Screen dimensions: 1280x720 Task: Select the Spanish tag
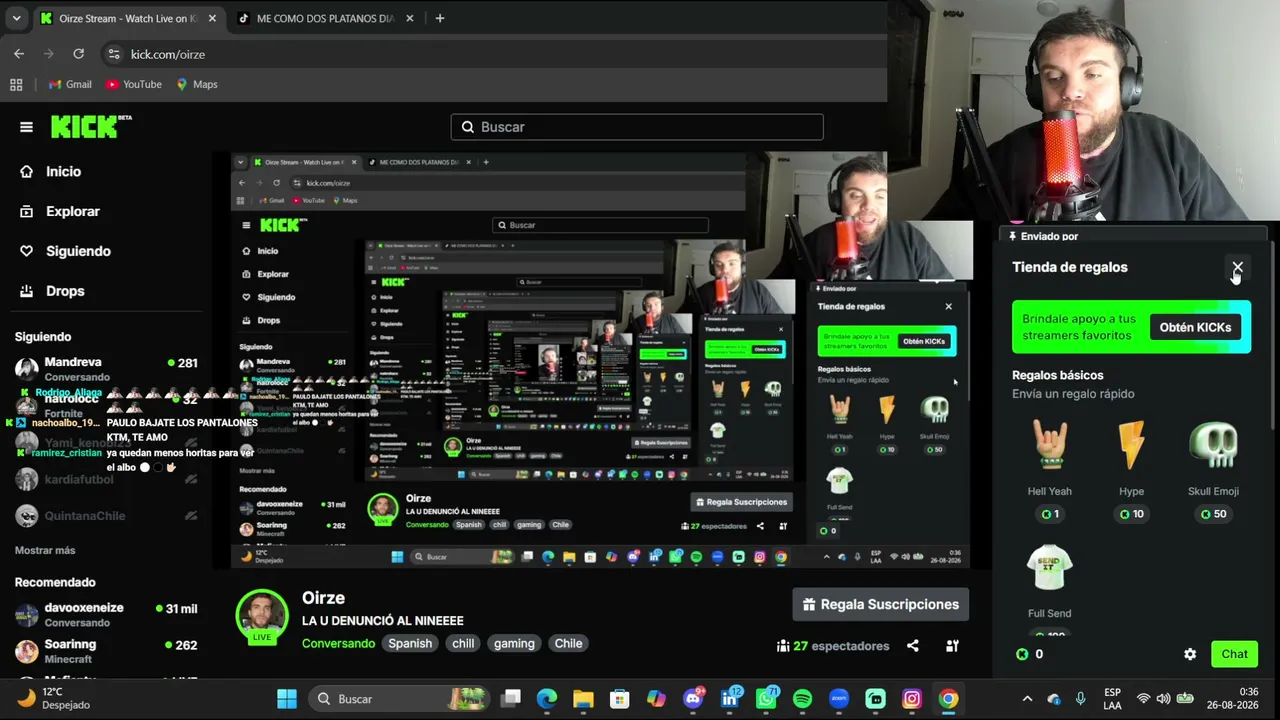coord(410,643)
